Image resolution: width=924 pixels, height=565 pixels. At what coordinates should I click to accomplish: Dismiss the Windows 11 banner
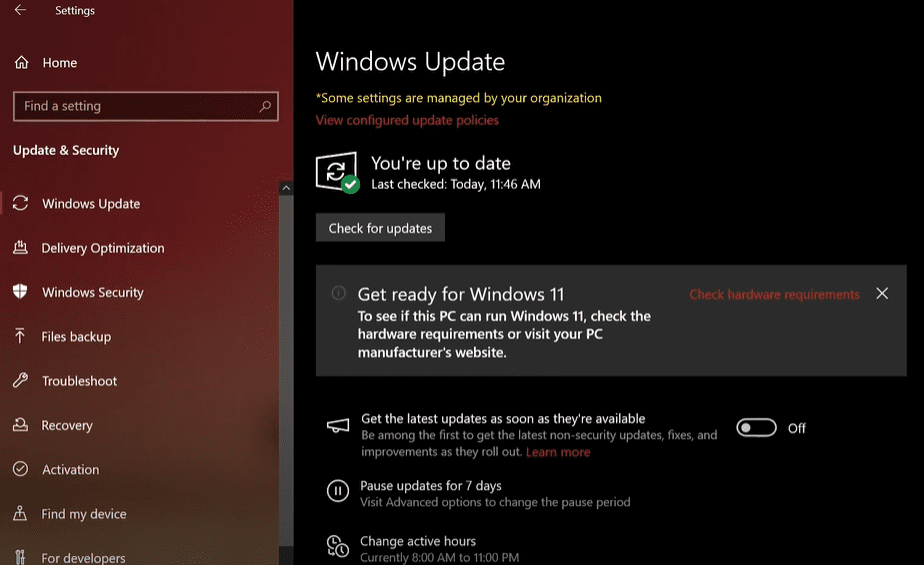coord(882,293)
